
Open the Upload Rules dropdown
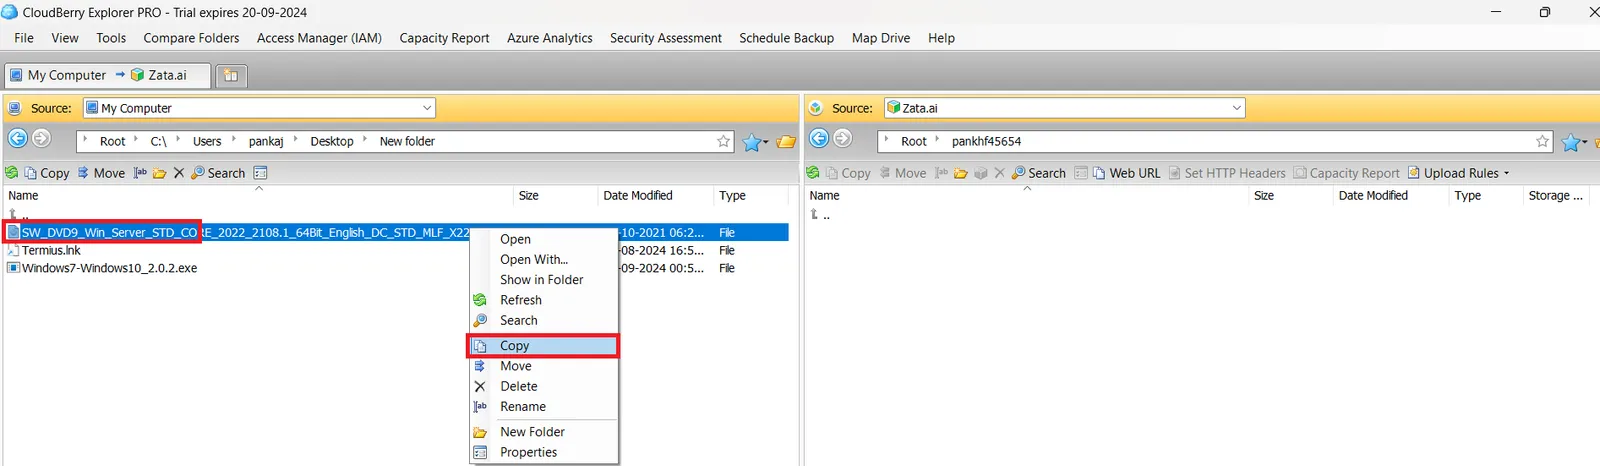[1459, 173]
